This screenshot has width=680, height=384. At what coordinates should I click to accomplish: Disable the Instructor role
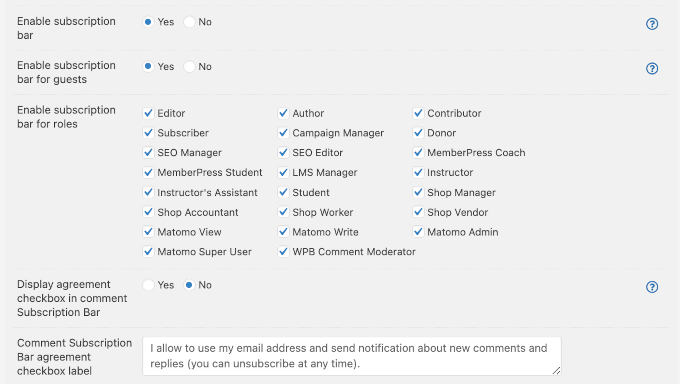(x=418, y=173)
